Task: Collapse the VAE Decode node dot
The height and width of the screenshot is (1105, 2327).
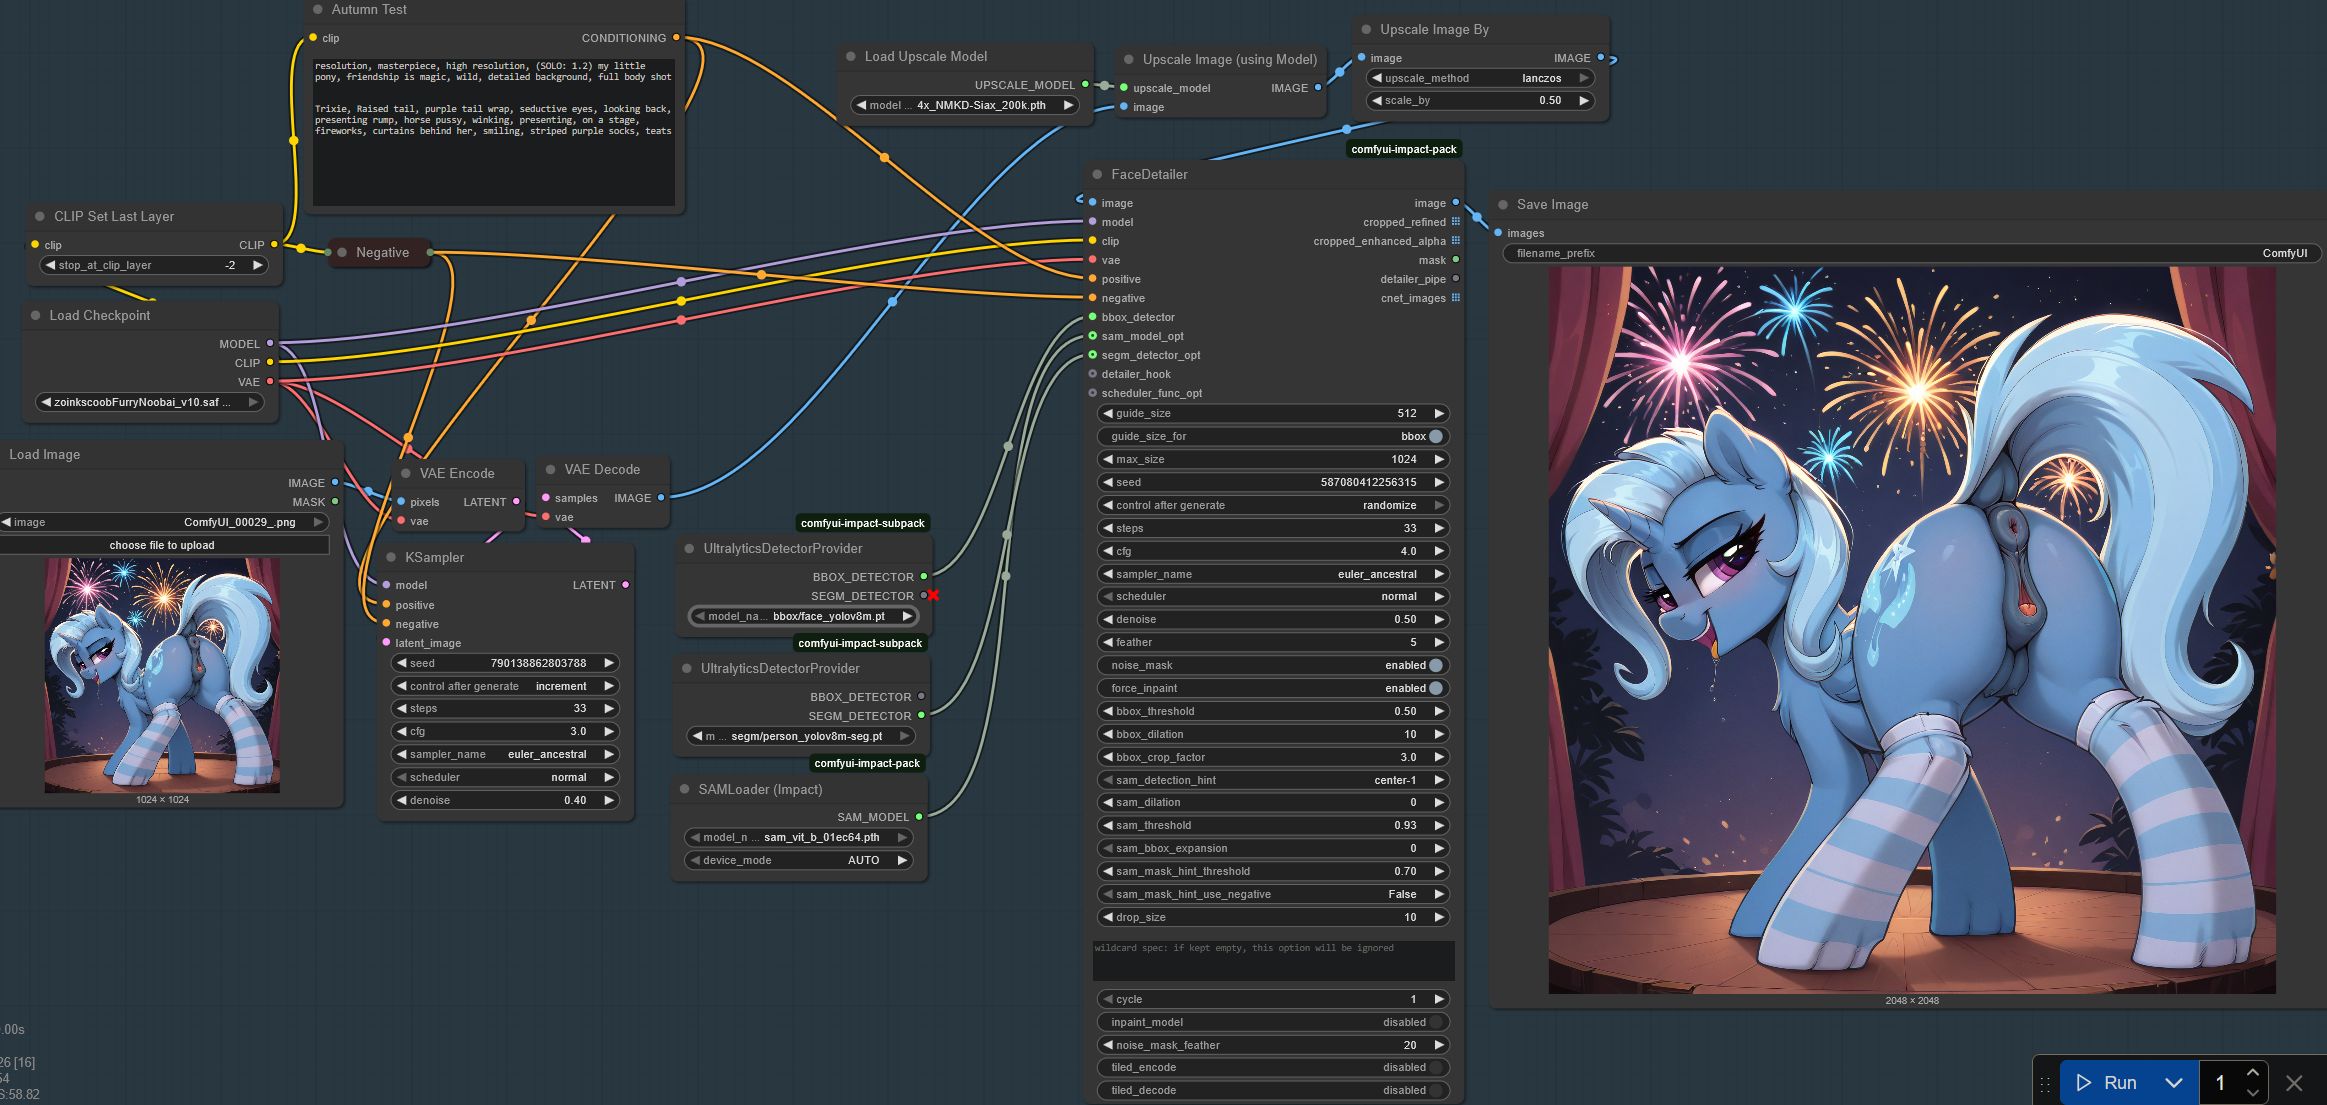Action: click(550, 470)
